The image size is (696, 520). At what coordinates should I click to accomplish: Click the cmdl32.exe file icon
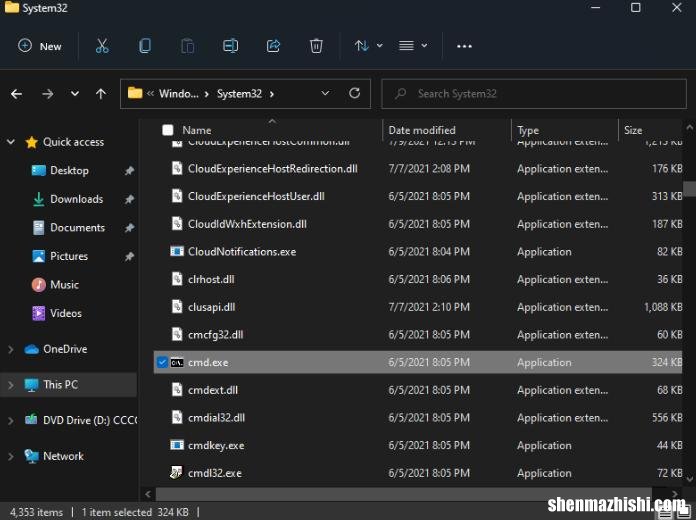point(176,472)
